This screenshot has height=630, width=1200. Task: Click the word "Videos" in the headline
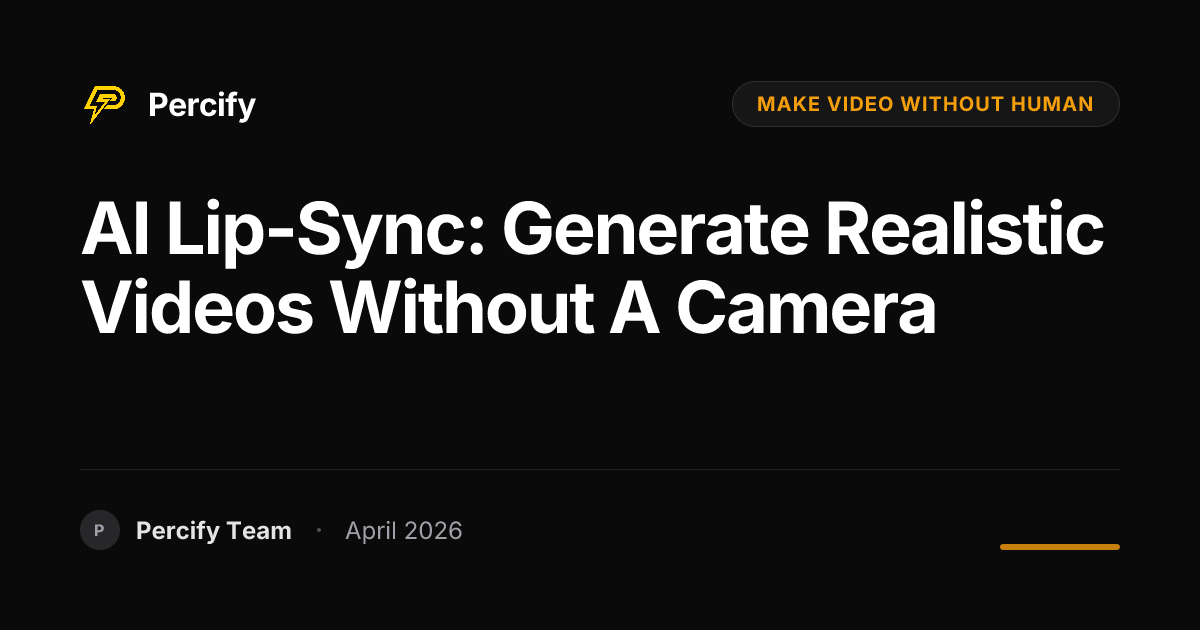click(x=198, y=309)
